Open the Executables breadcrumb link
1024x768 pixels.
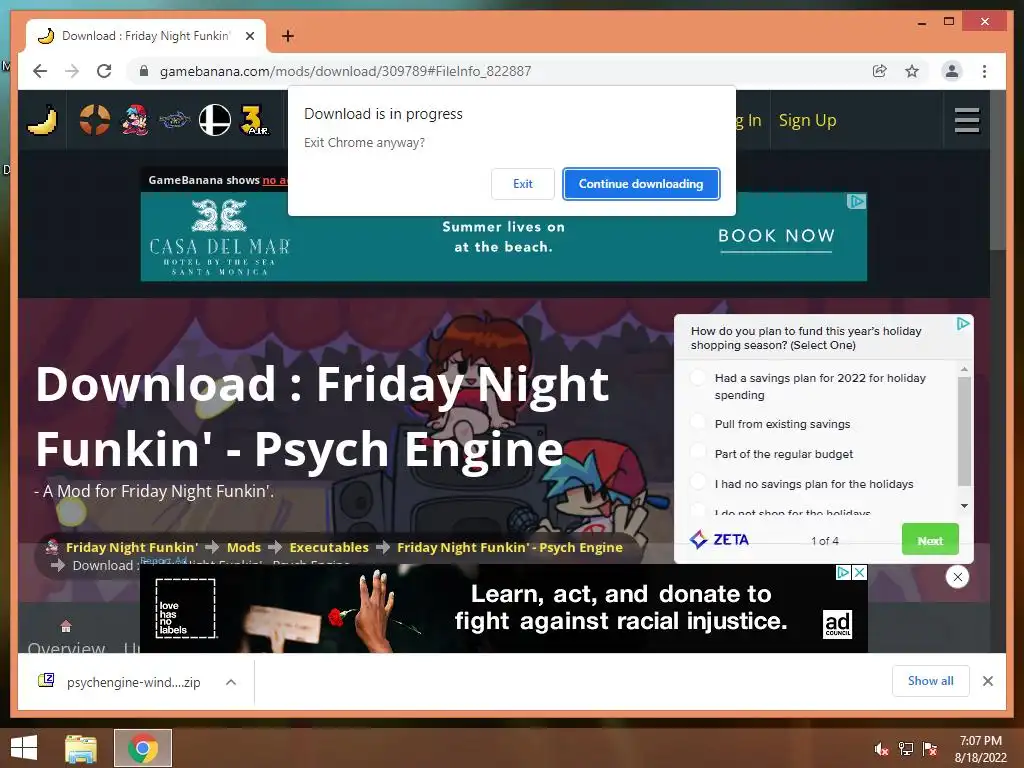tap(328, 547)
